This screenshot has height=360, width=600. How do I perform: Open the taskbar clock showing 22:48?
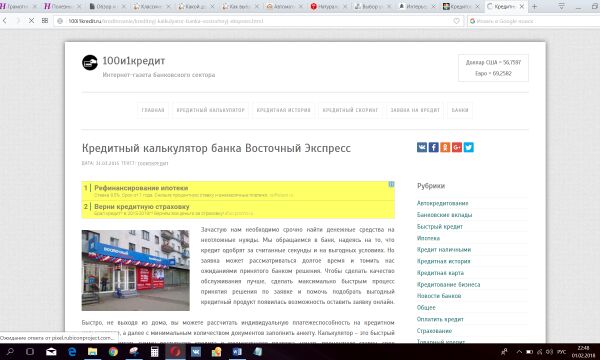tap(583, 352)
